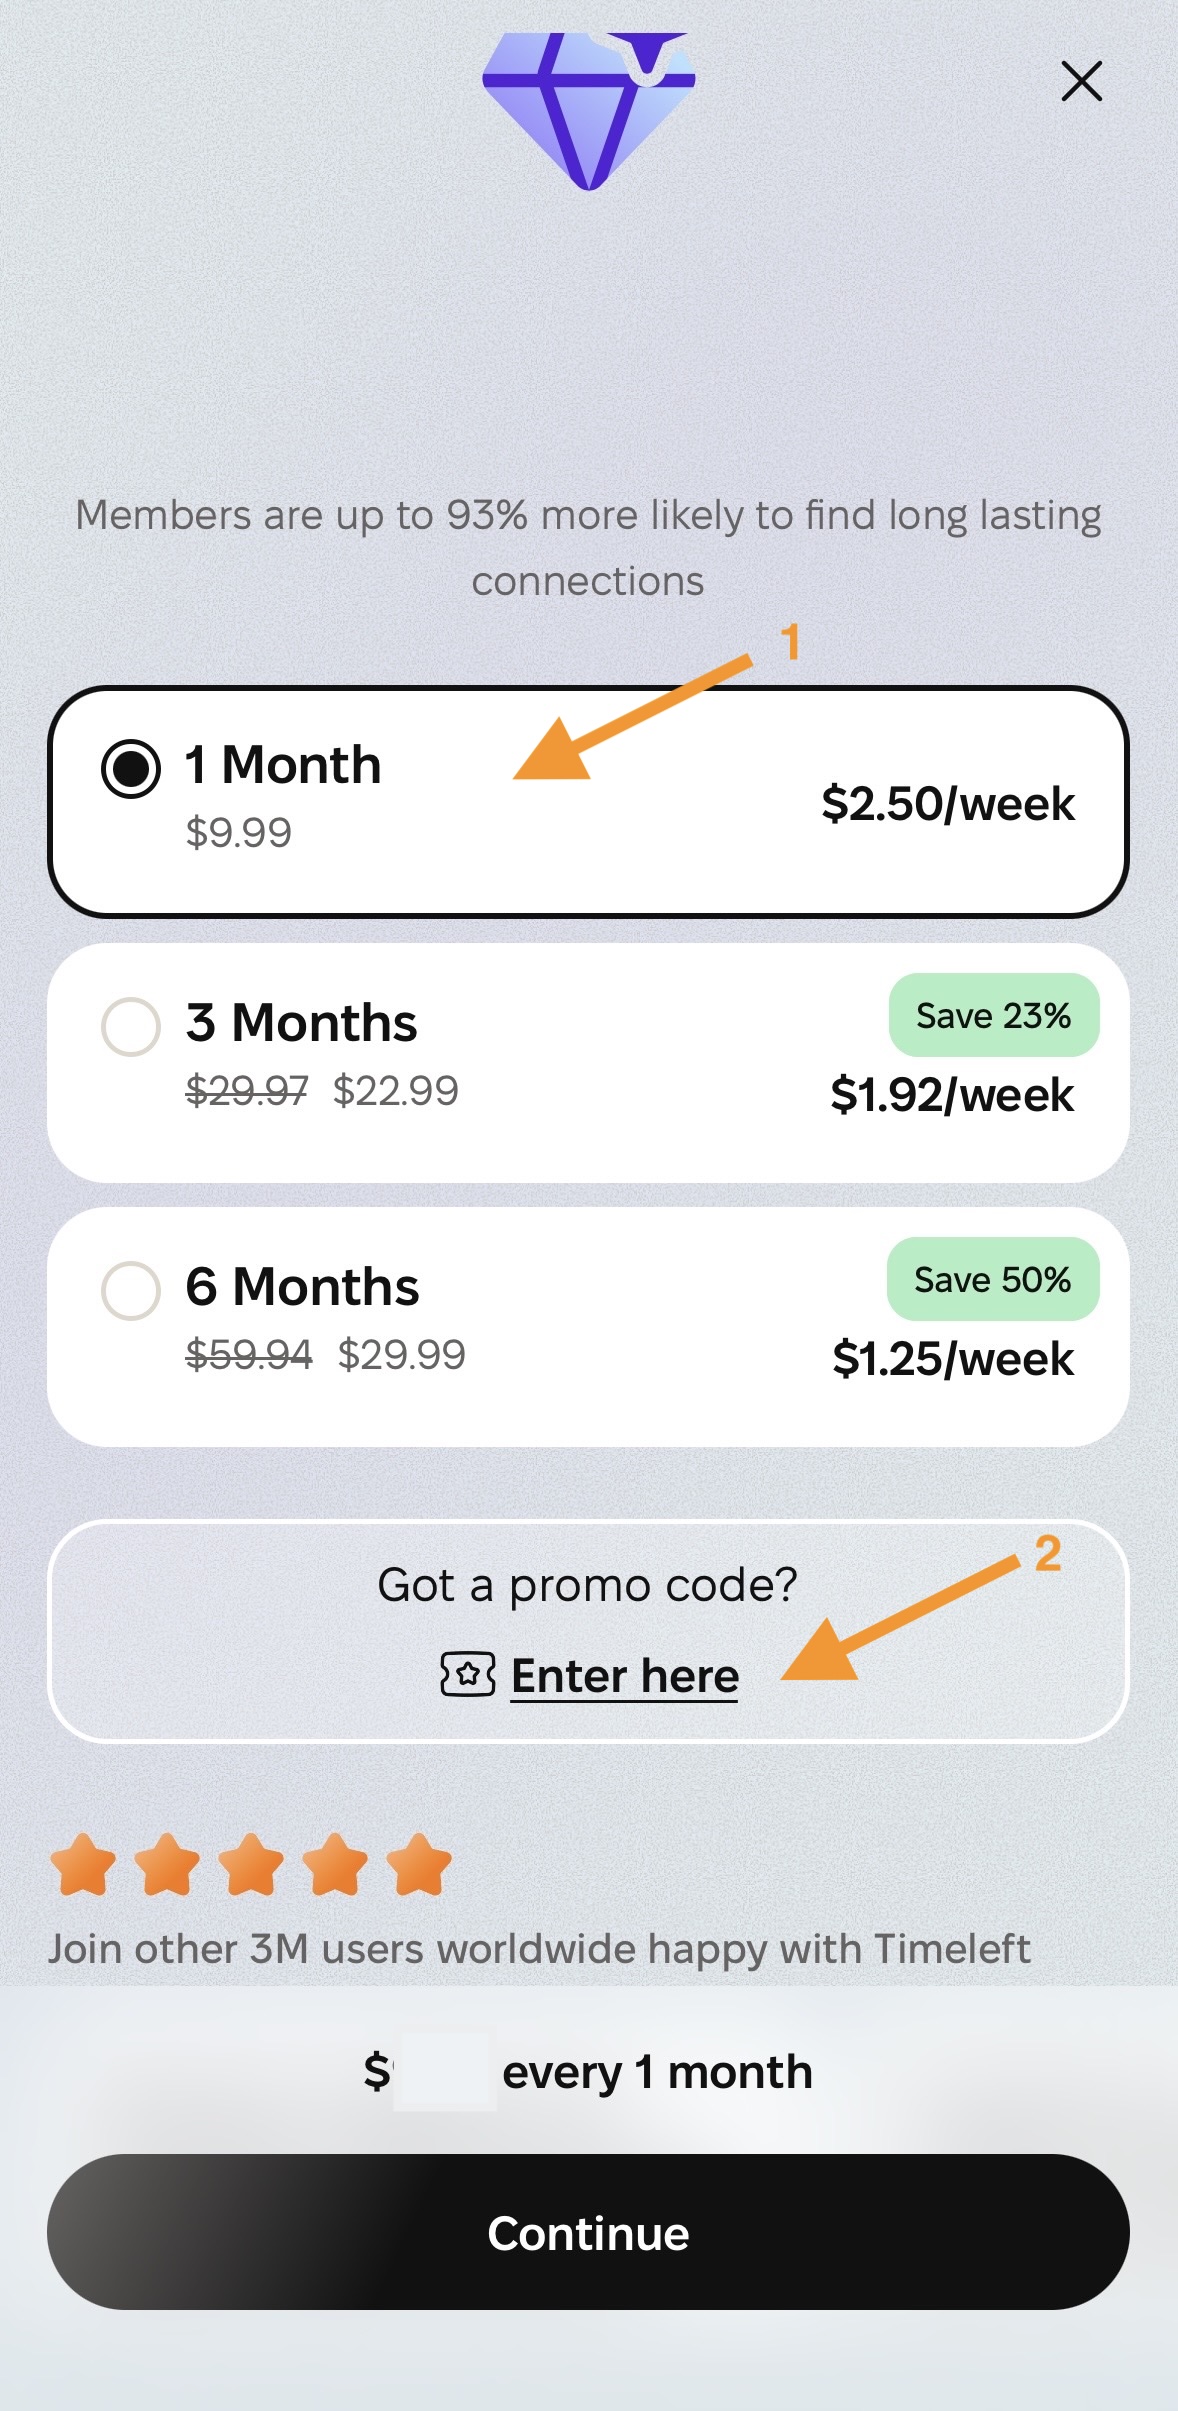Screen dimensions: 1178x2411
Task: Click the second orange rating star
Action: [x=167, y=1865]
